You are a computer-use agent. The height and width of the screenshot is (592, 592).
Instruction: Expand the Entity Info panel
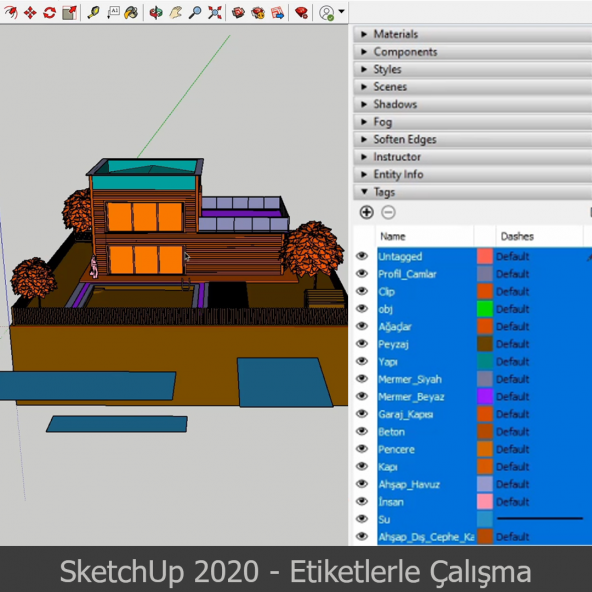tap(473, 174)
